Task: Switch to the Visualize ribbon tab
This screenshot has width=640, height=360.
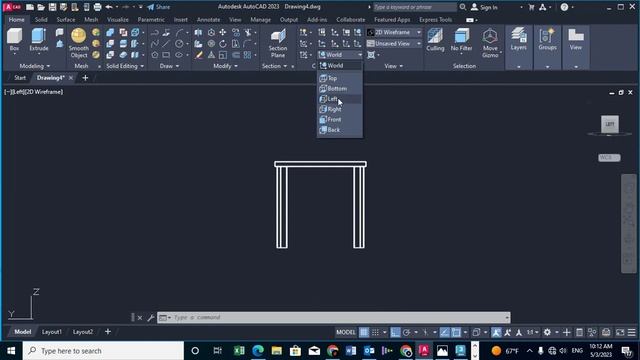Action: 118,20
